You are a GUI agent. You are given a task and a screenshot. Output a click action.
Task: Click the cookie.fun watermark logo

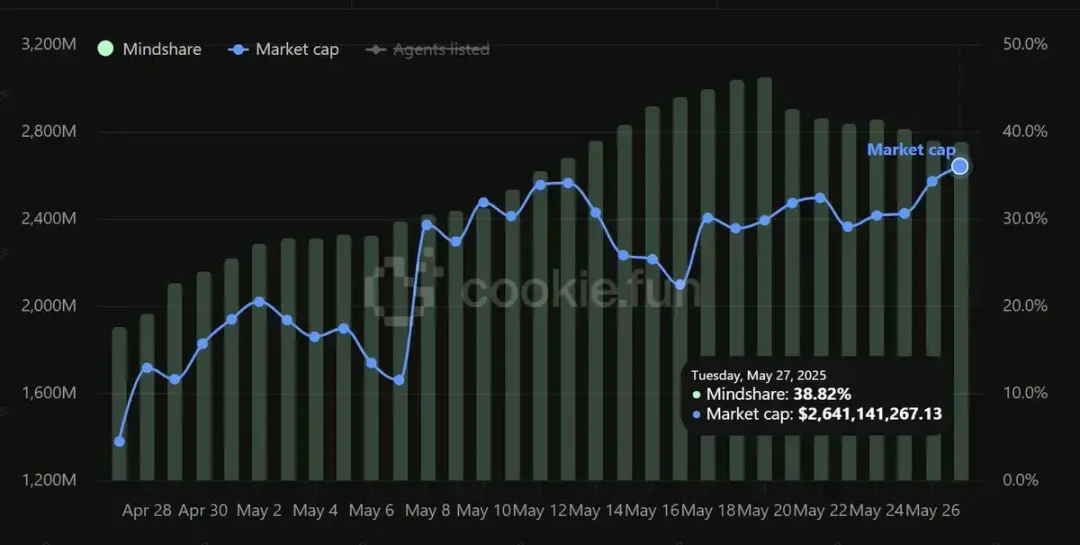pos(532,288)
